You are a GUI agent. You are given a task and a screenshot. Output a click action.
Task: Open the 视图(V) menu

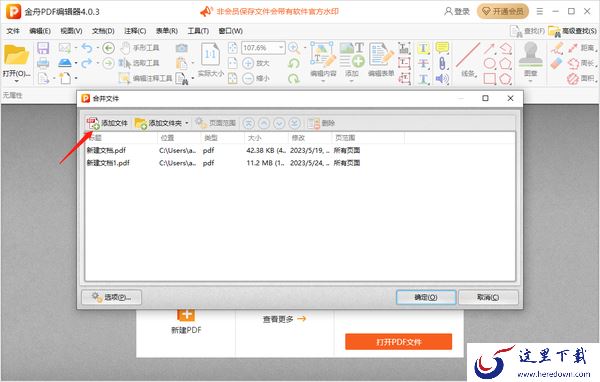71,31
